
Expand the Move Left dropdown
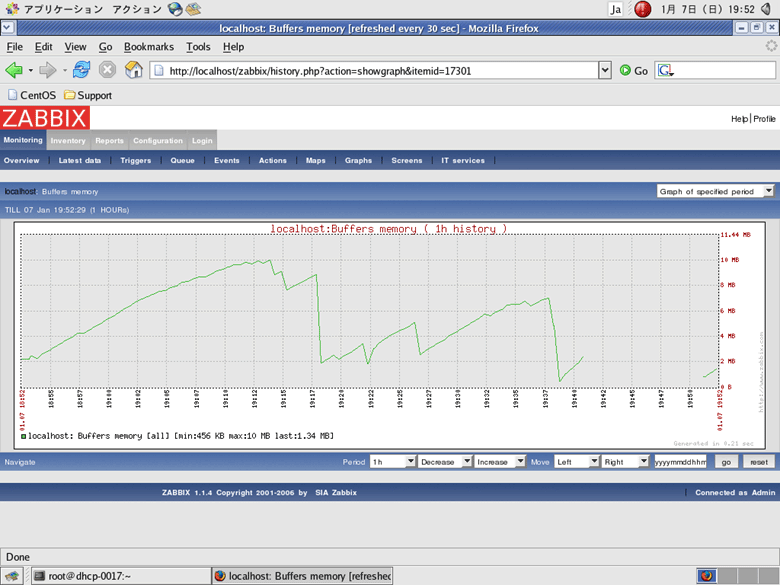(577, 462)
